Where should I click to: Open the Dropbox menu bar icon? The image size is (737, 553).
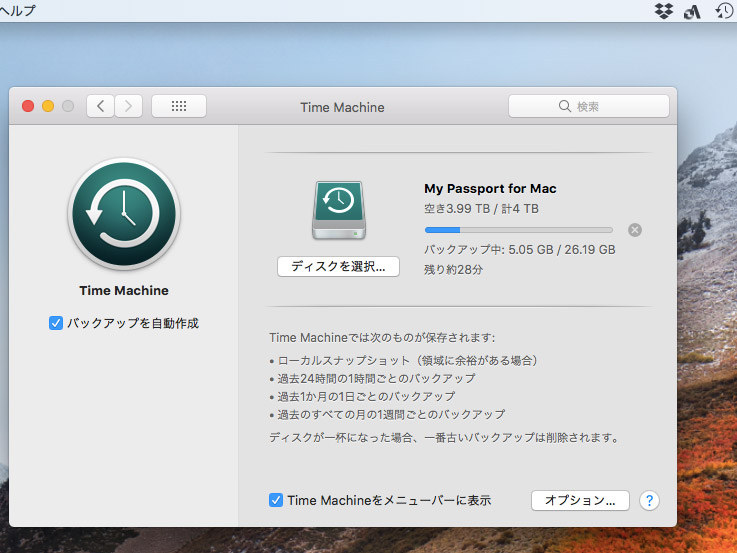point(664,11)
